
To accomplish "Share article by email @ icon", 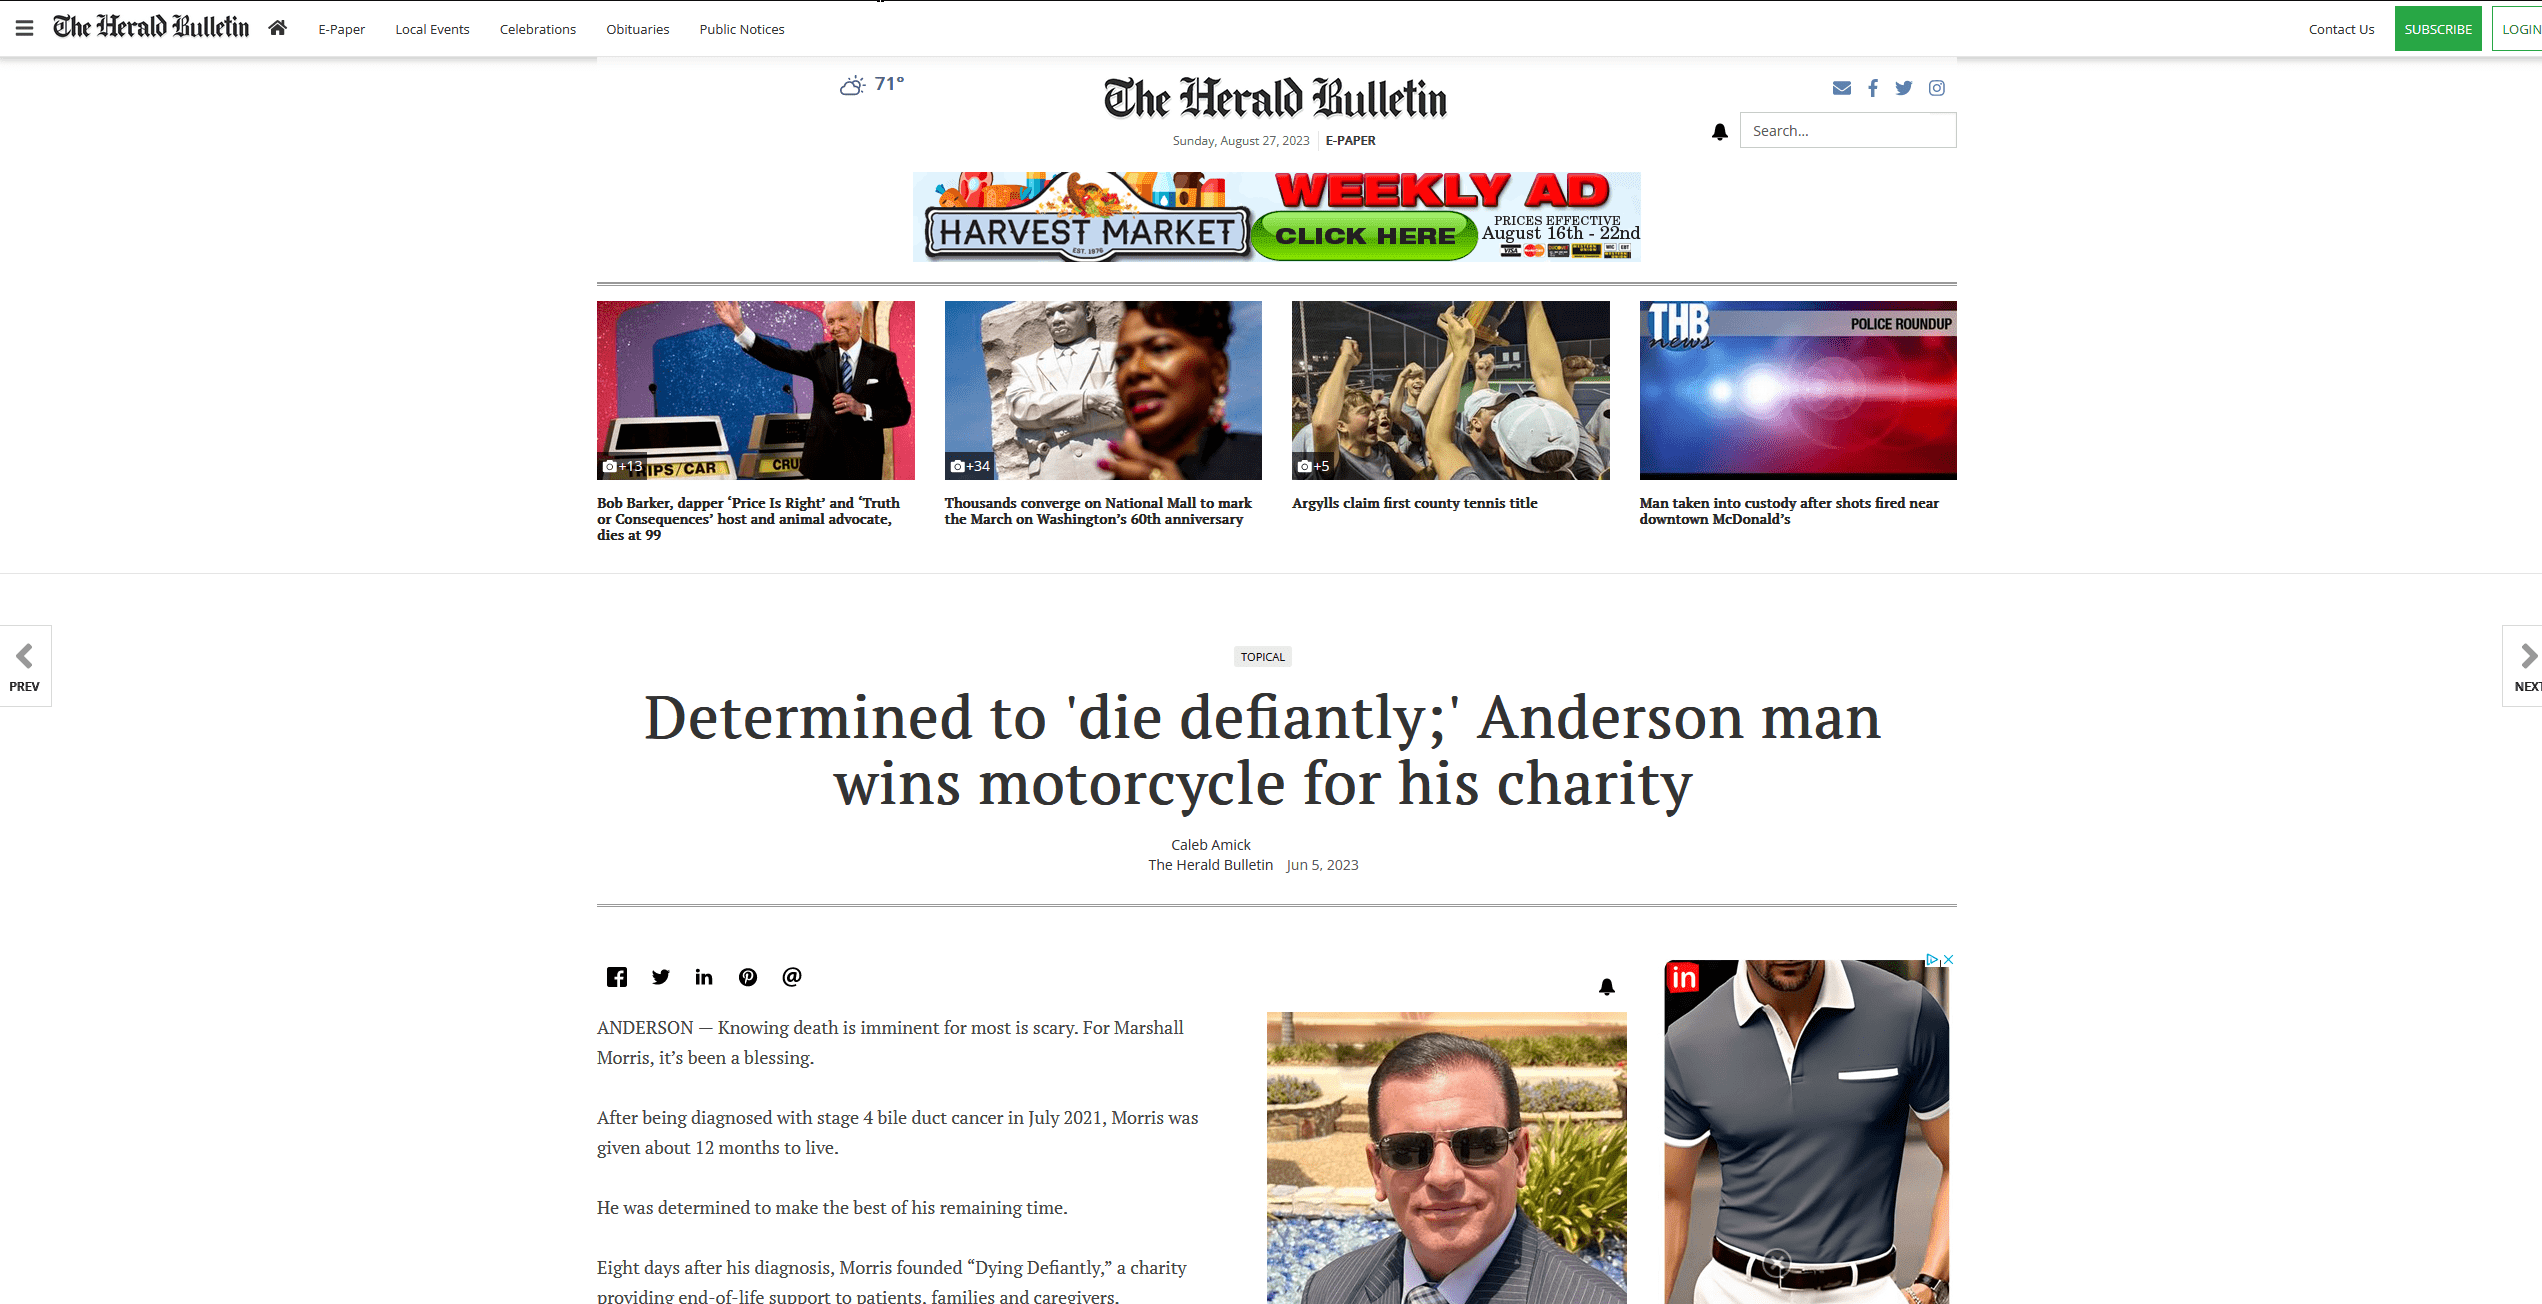I will pyautogui.click(x=792, y=977).
